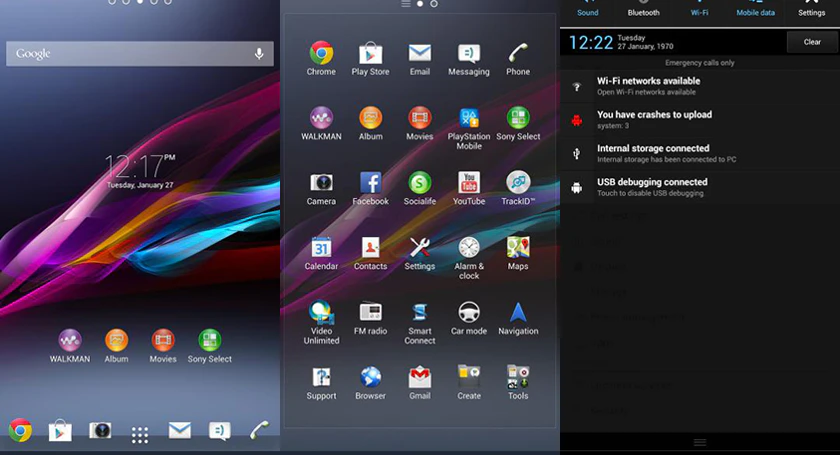Screen dimensions: 840x455
Task: Tap the 12:22 notification panel clock
Action: click(x=591, y=42)
